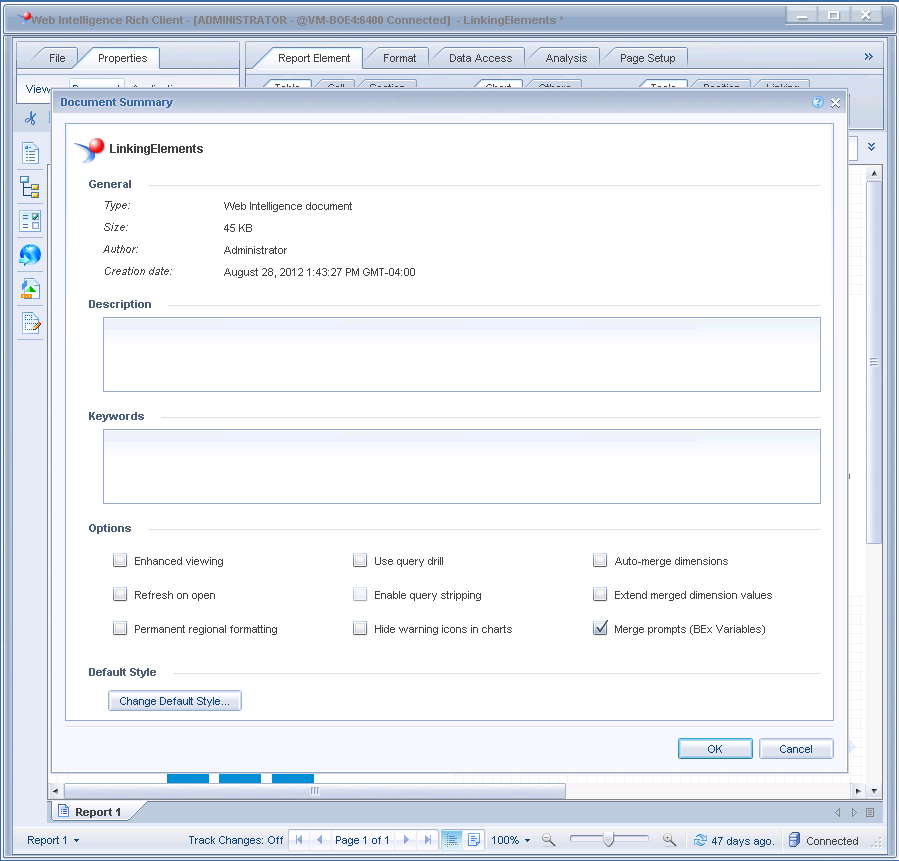
Task: Go to next page arrow
Action: pyautogui.click(x=406, y=840)
